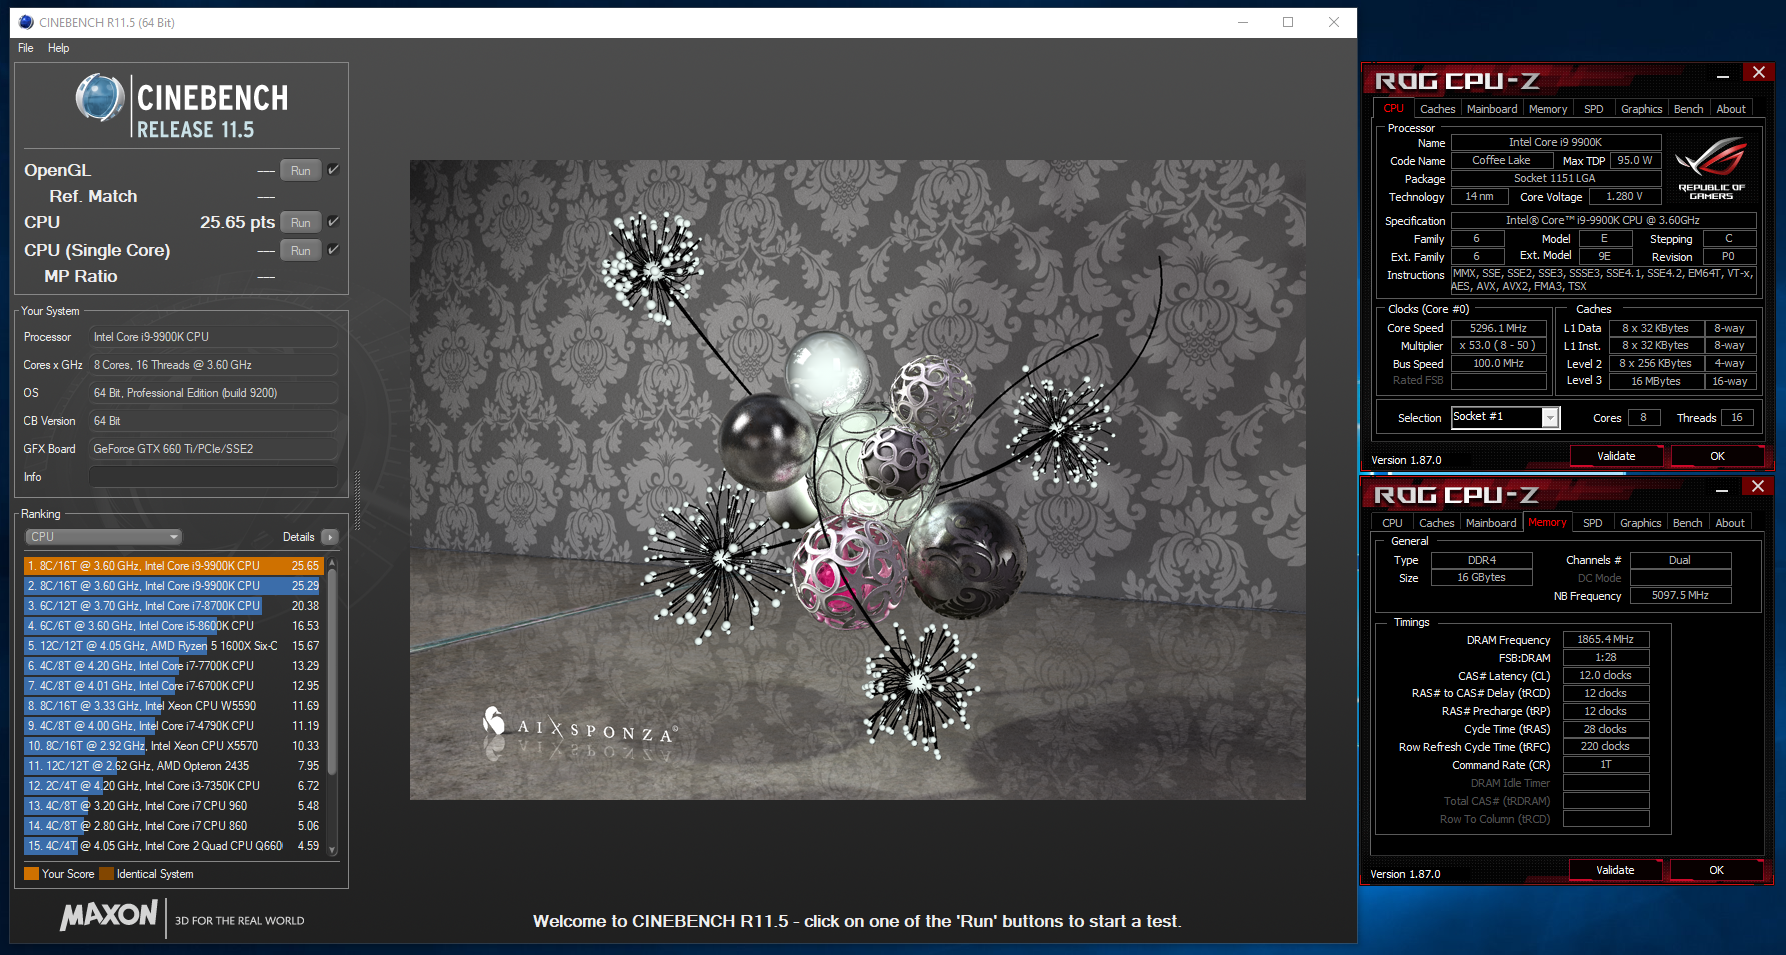This screenshot has width=1786, height=955.
Task: Click OK in upper CPU-Z window
Action: pyautogui.click(x=1717, y=456)
